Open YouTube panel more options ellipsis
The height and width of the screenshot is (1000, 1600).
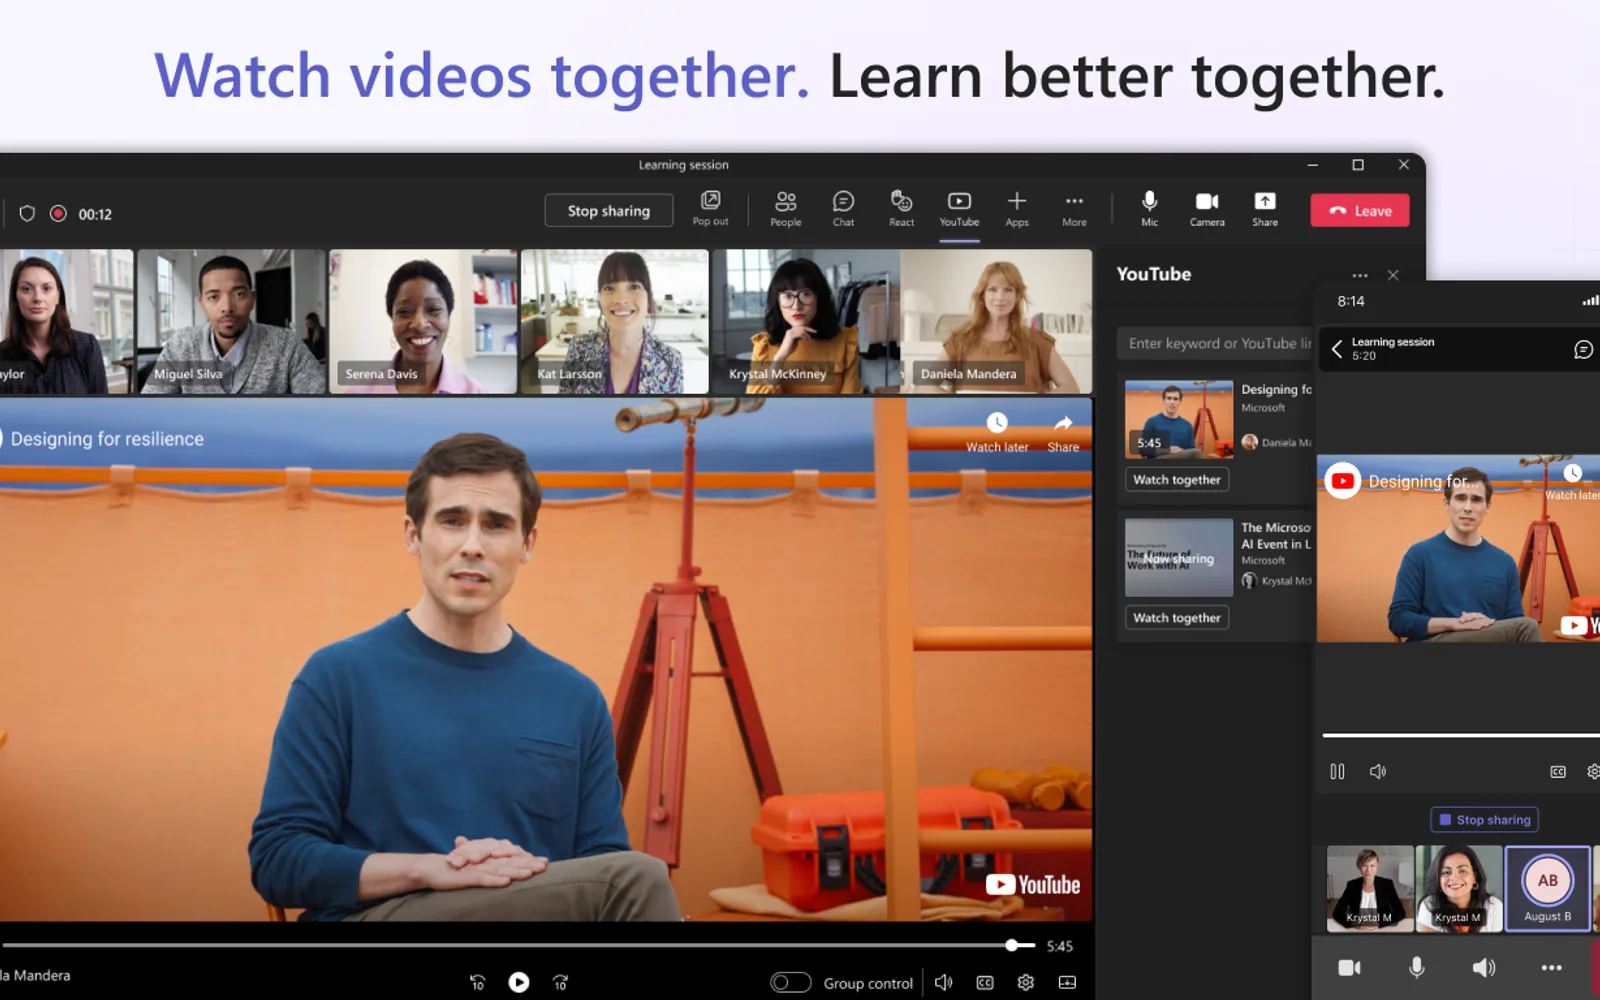coord(1360,275)
